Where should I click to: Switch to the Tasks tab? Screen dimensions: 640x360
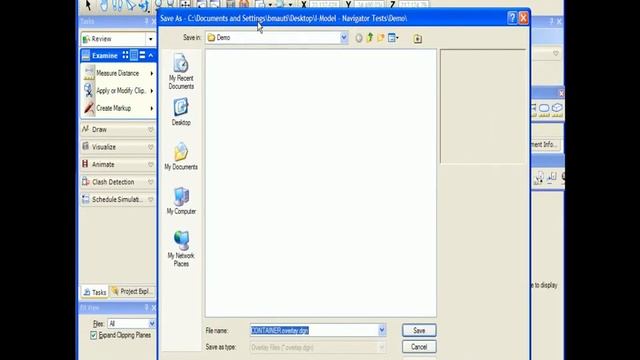(95, 292)
